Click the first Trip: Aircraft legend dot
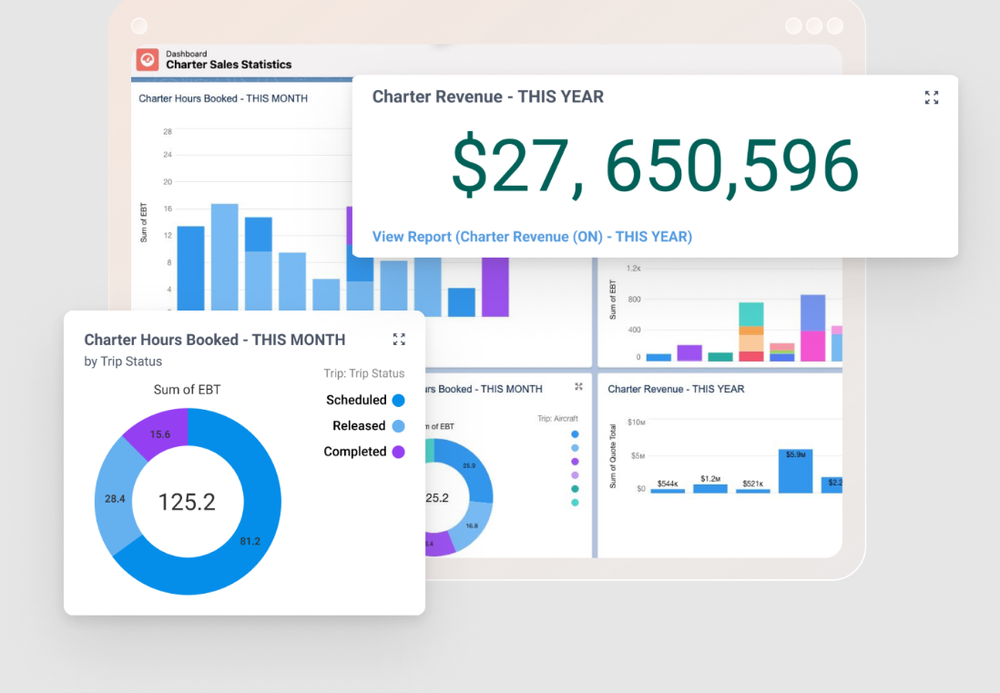Screen dimensions: 1000x693 (575, 434)
